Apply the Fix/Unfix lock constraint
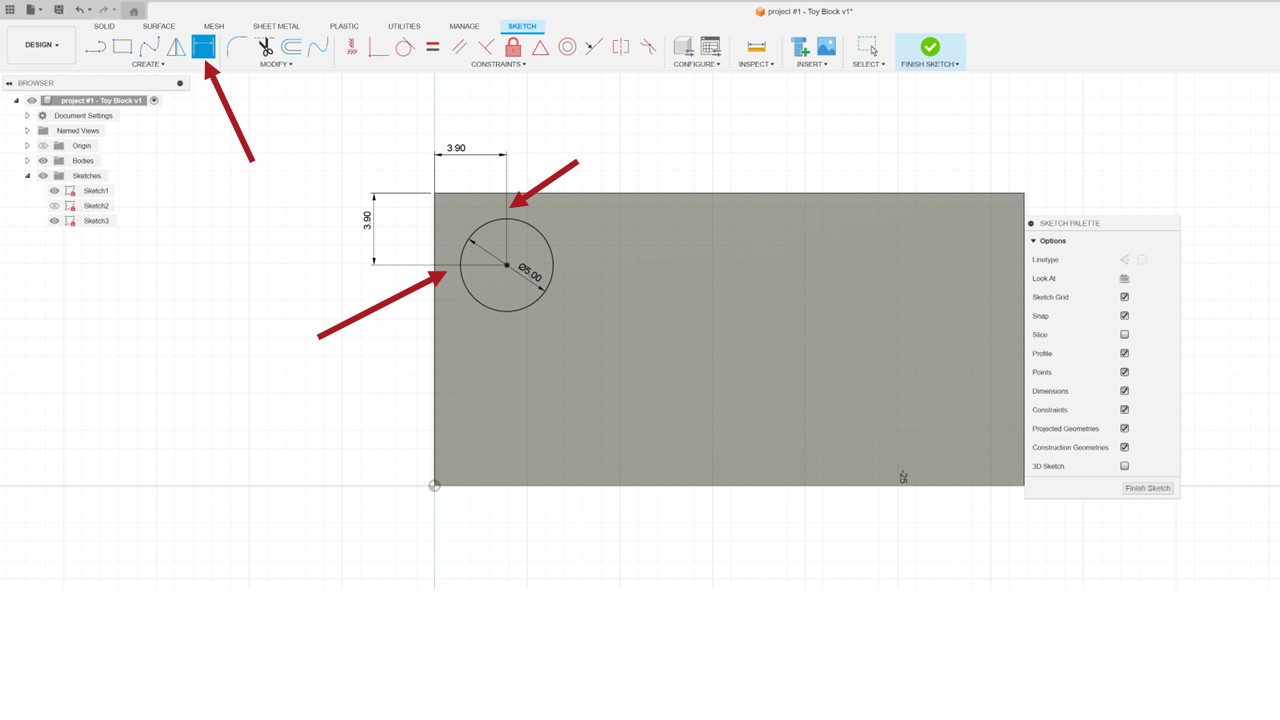 tap(513, 46)
